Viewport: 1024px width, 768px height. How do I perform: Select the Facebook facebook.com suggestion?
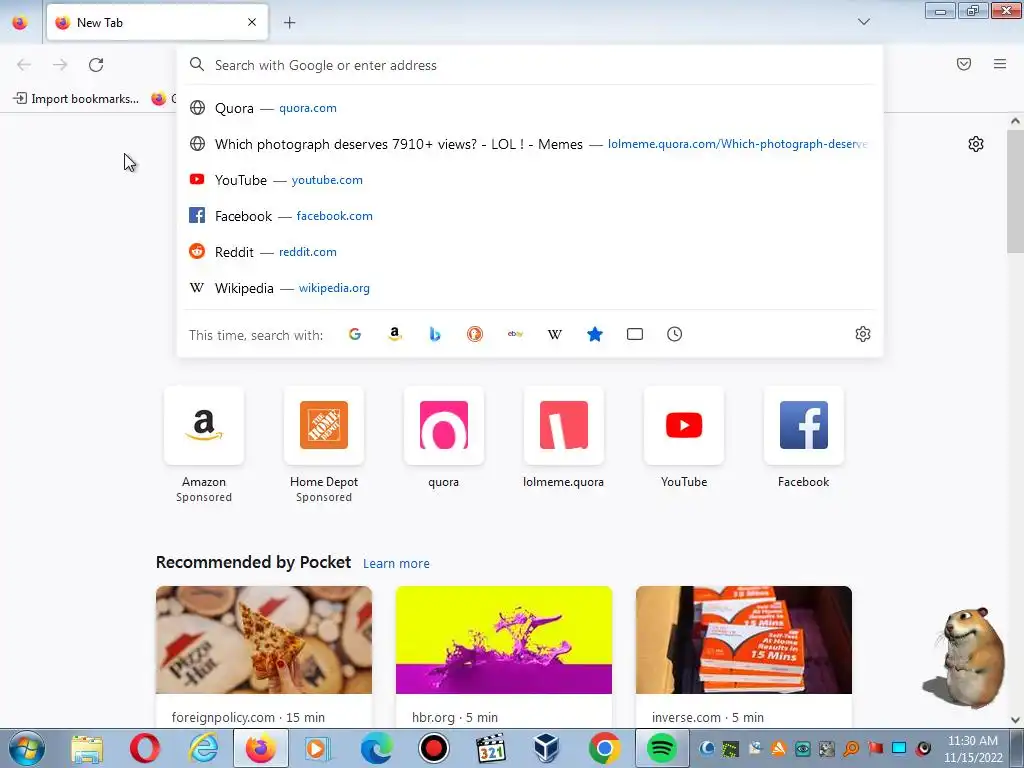[530, 216]
